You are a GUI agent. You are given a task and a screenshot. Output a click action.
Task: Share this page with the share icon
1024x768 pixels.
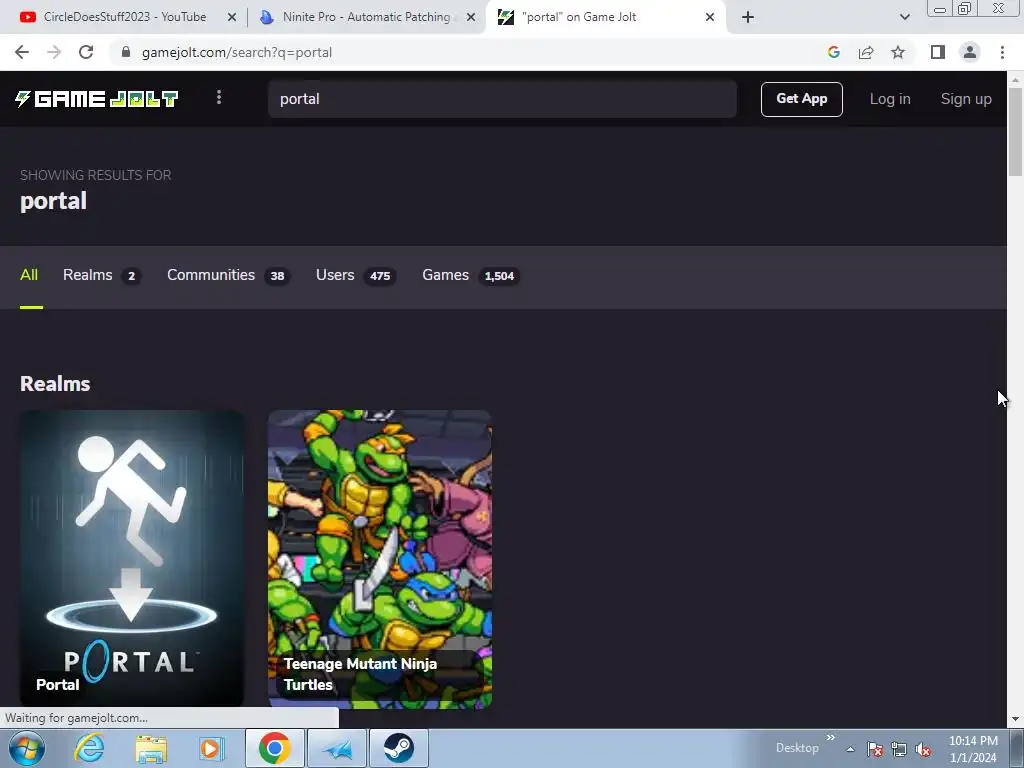[x=866, y=52]
